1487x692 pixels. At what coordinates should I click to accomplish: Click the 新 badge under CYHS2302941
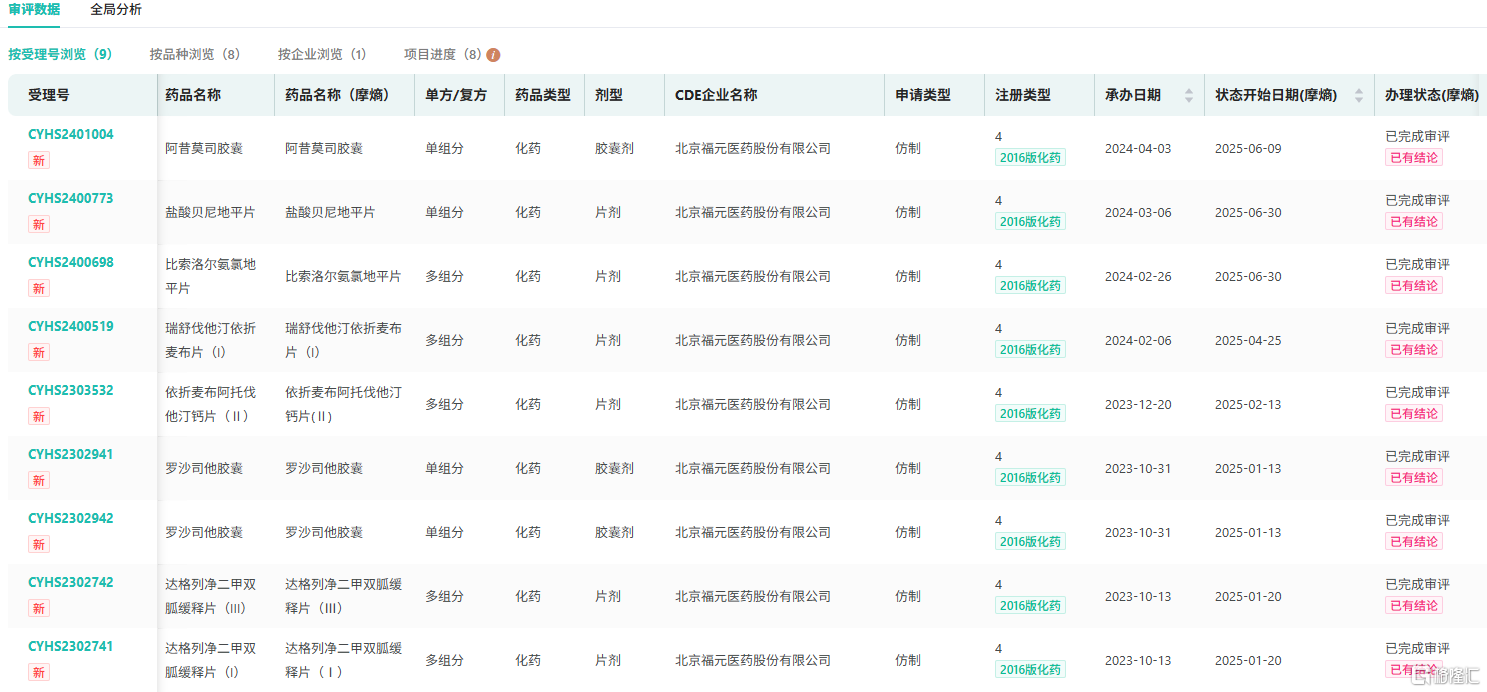(39, 480)
